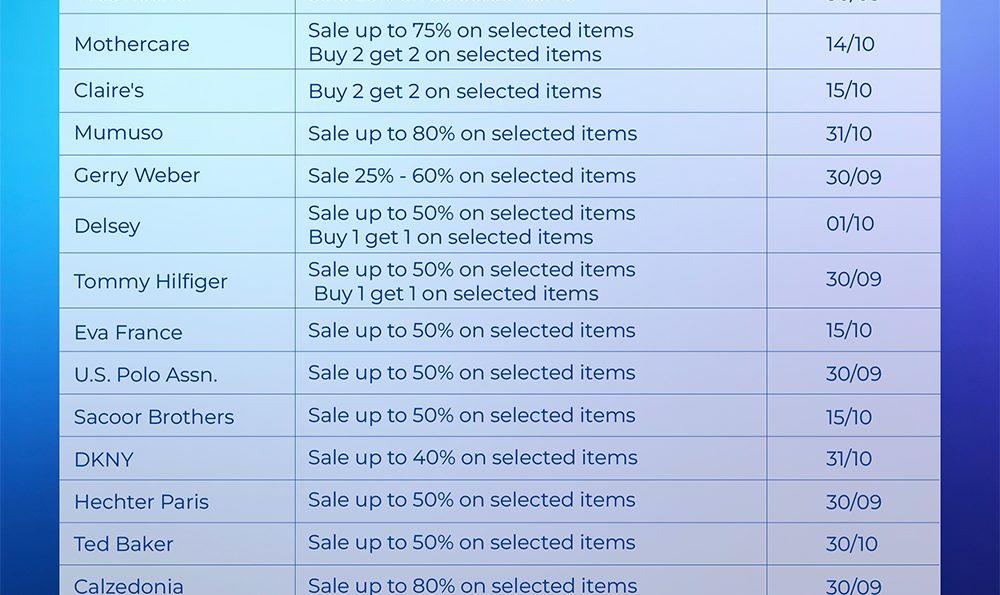This screenshot has width=1000, height=595.
Task: Select Ted Baker's 30/10 end date
Action: (852, 544)
